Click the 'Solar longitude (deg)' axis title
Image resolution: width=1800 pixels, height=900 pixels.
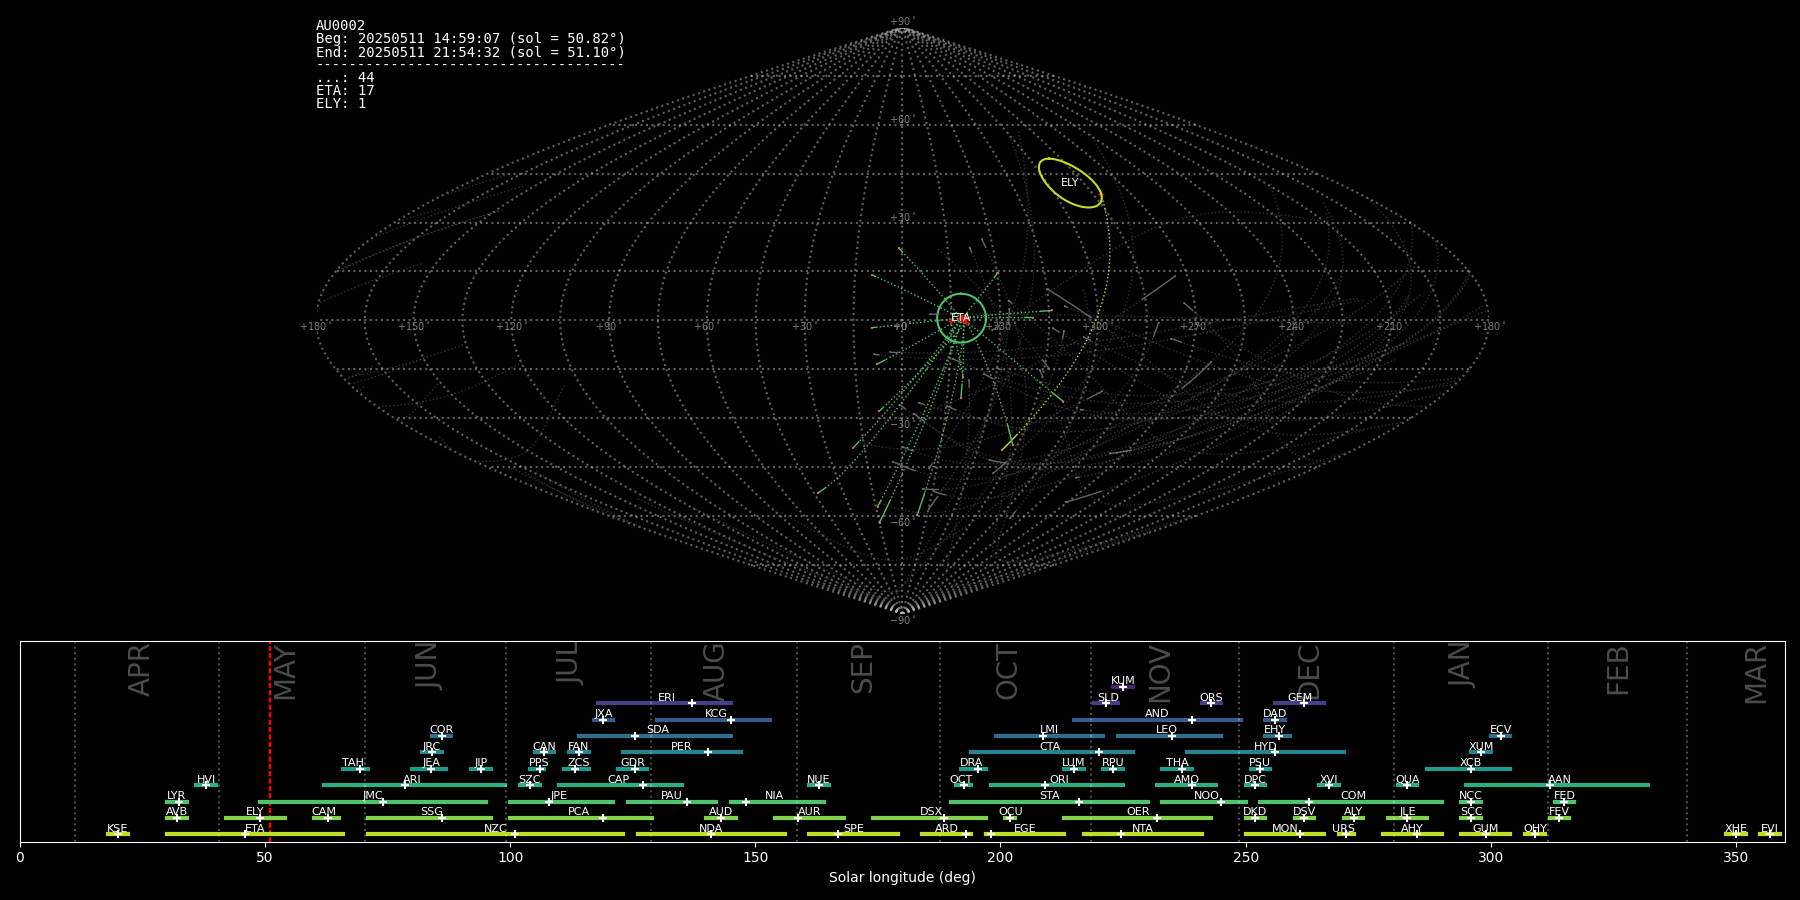[x=902, y=878]
